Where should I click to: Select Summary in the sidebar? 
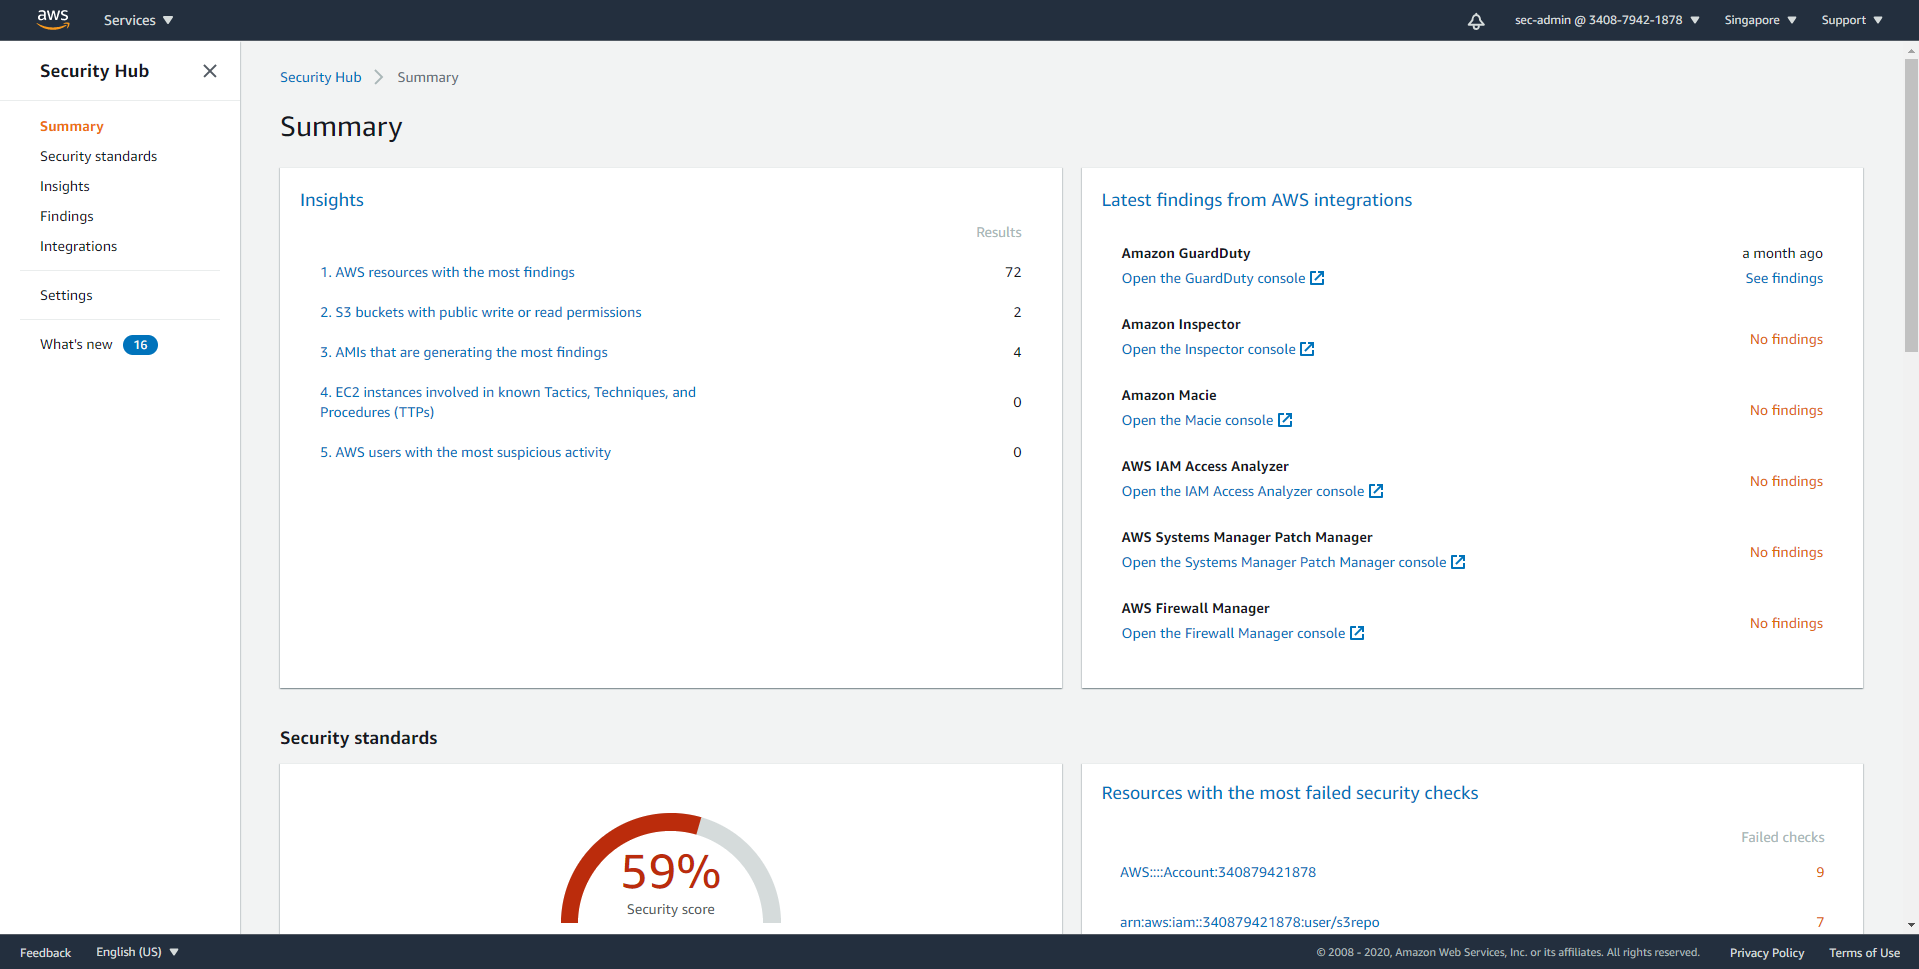pos(72,126)
